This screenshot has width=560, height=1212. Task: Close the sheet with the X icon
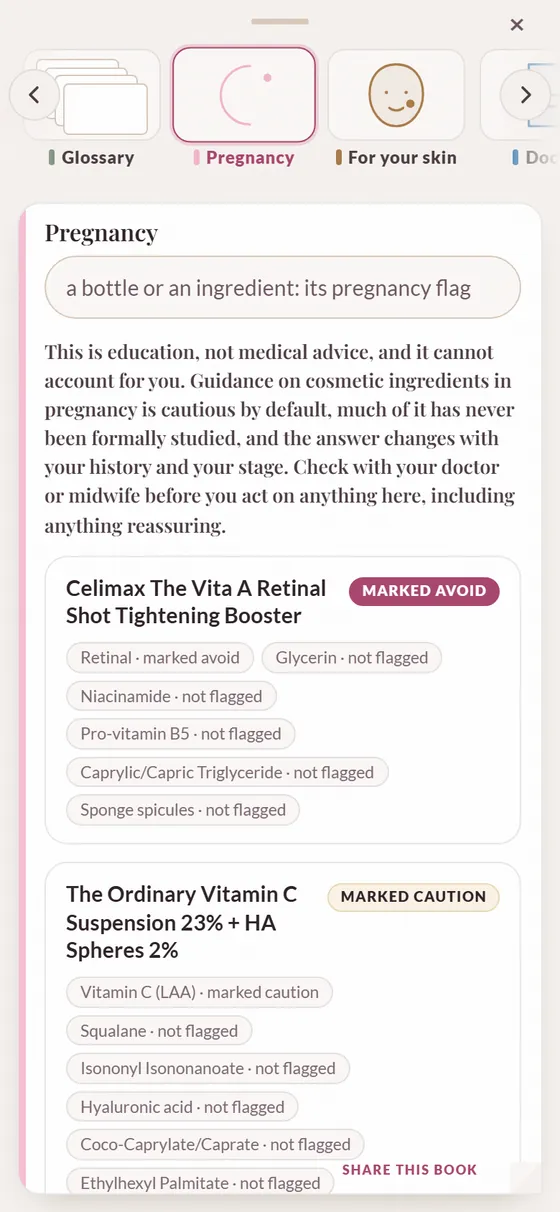click(517, 25)
